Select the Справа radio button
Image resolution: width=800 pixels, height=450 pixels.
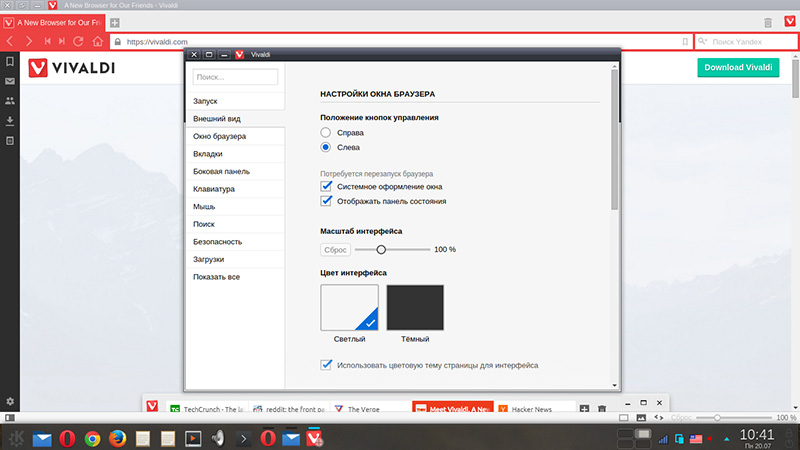pos(326,133)
